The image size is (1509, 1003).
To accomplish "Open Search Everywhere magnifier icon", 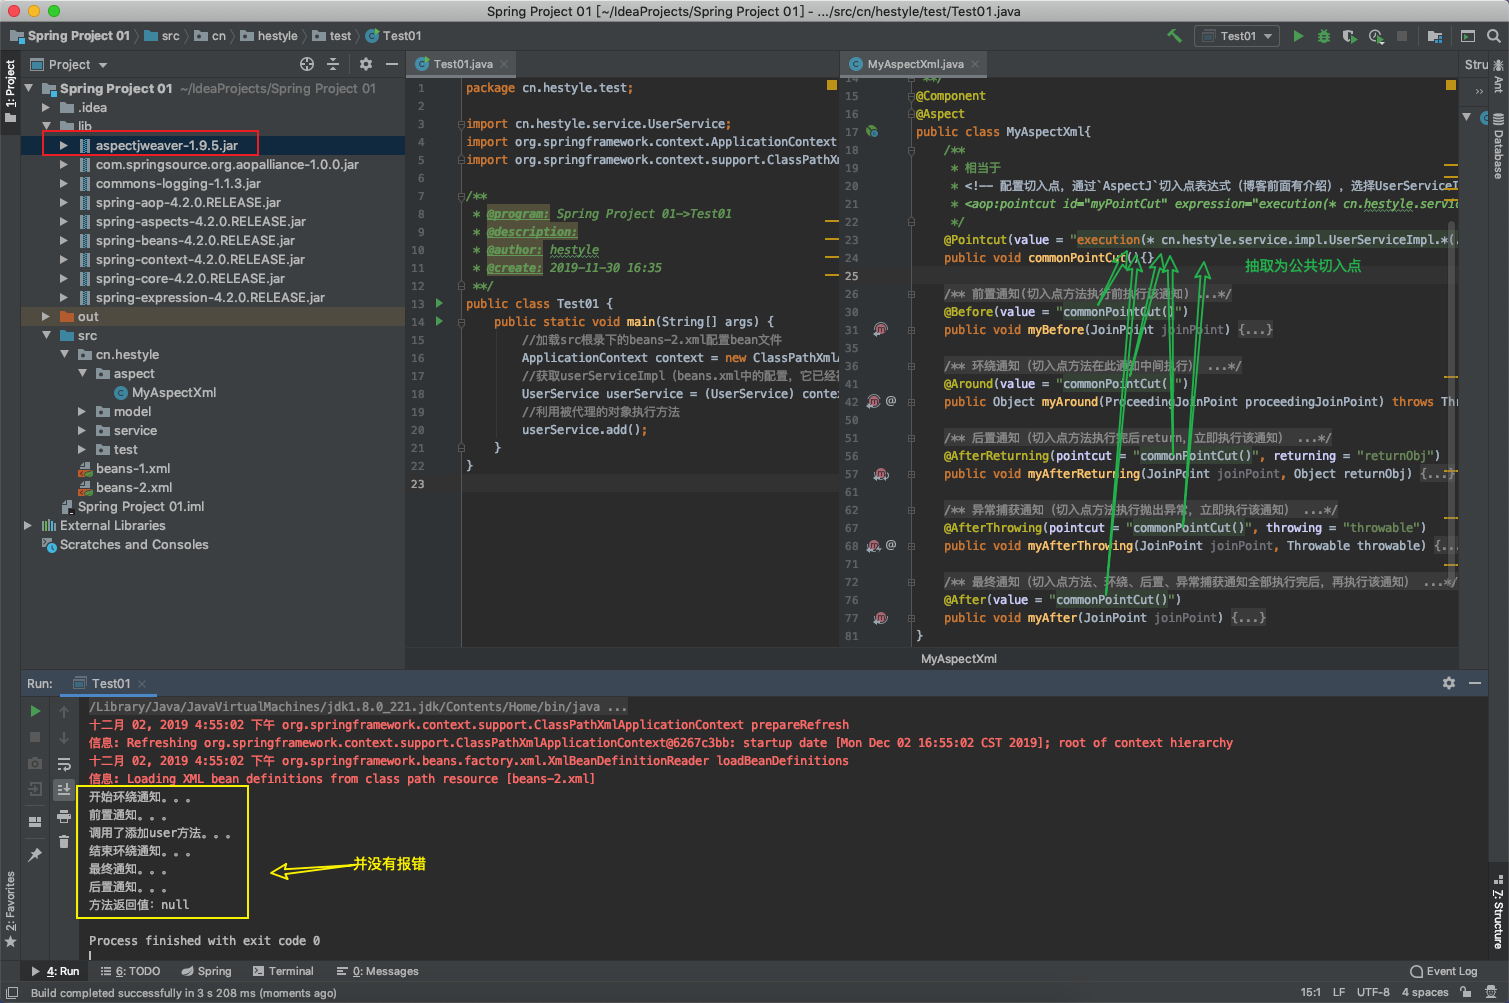I will point(1493,35).
